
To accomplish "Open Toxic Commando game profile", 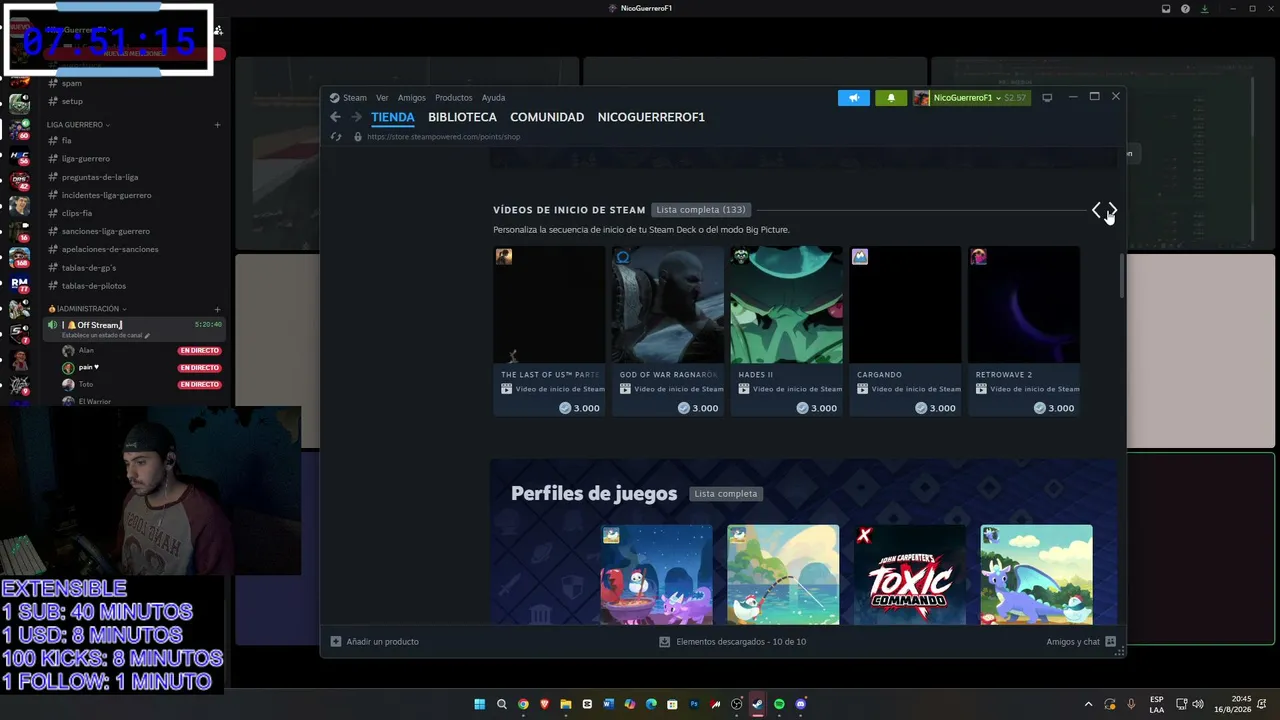I will click(x=910, y=575).
